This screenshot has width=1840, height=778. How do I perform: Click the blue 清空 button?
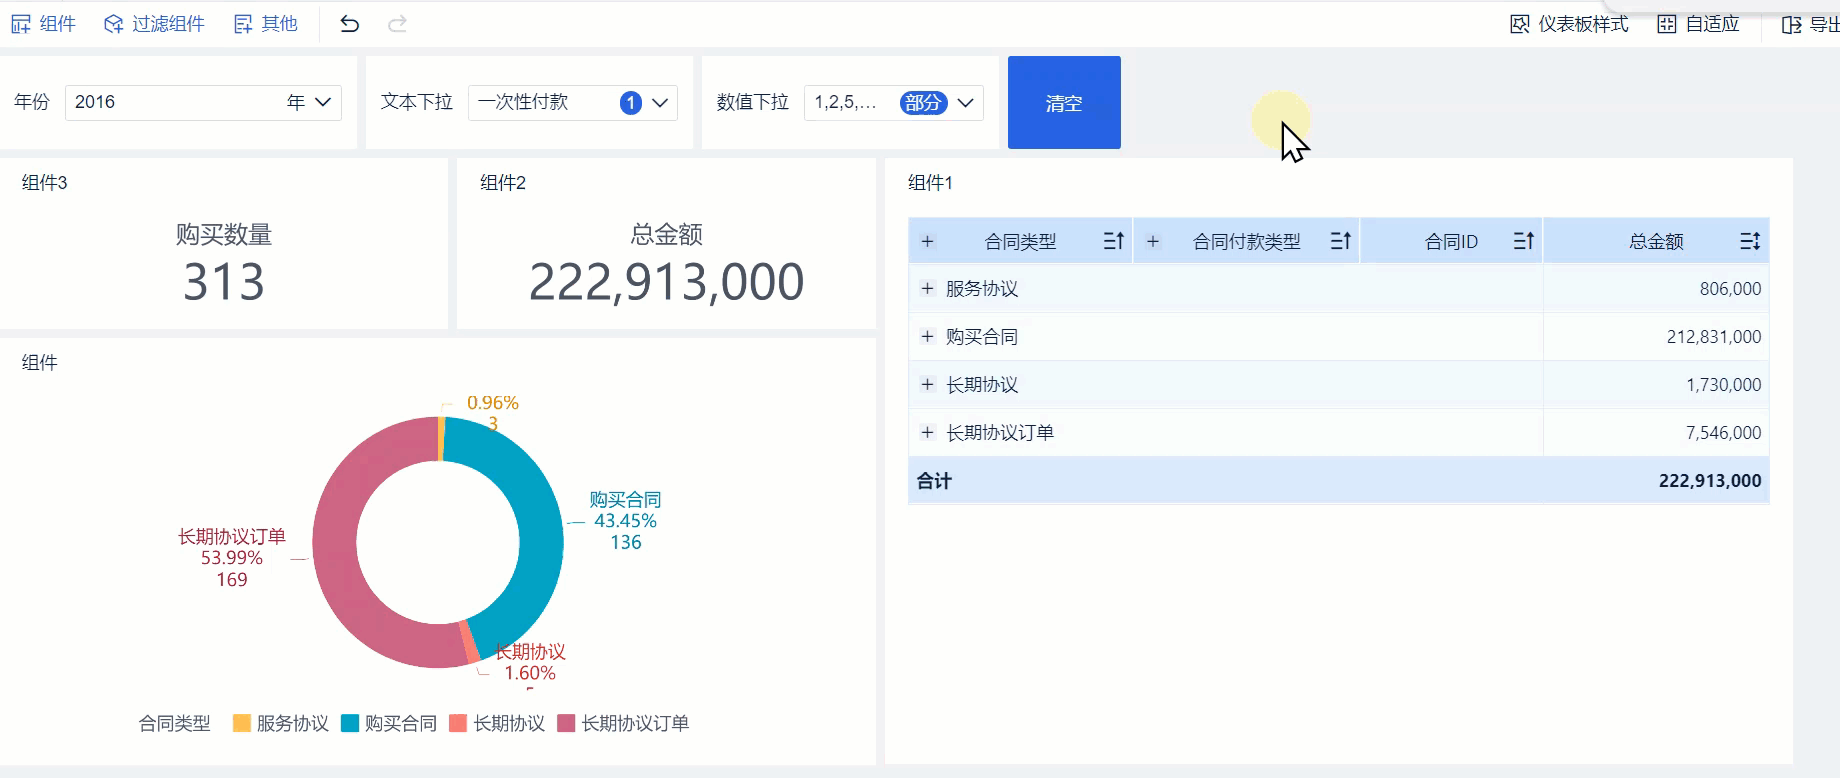click(1064, 103)
